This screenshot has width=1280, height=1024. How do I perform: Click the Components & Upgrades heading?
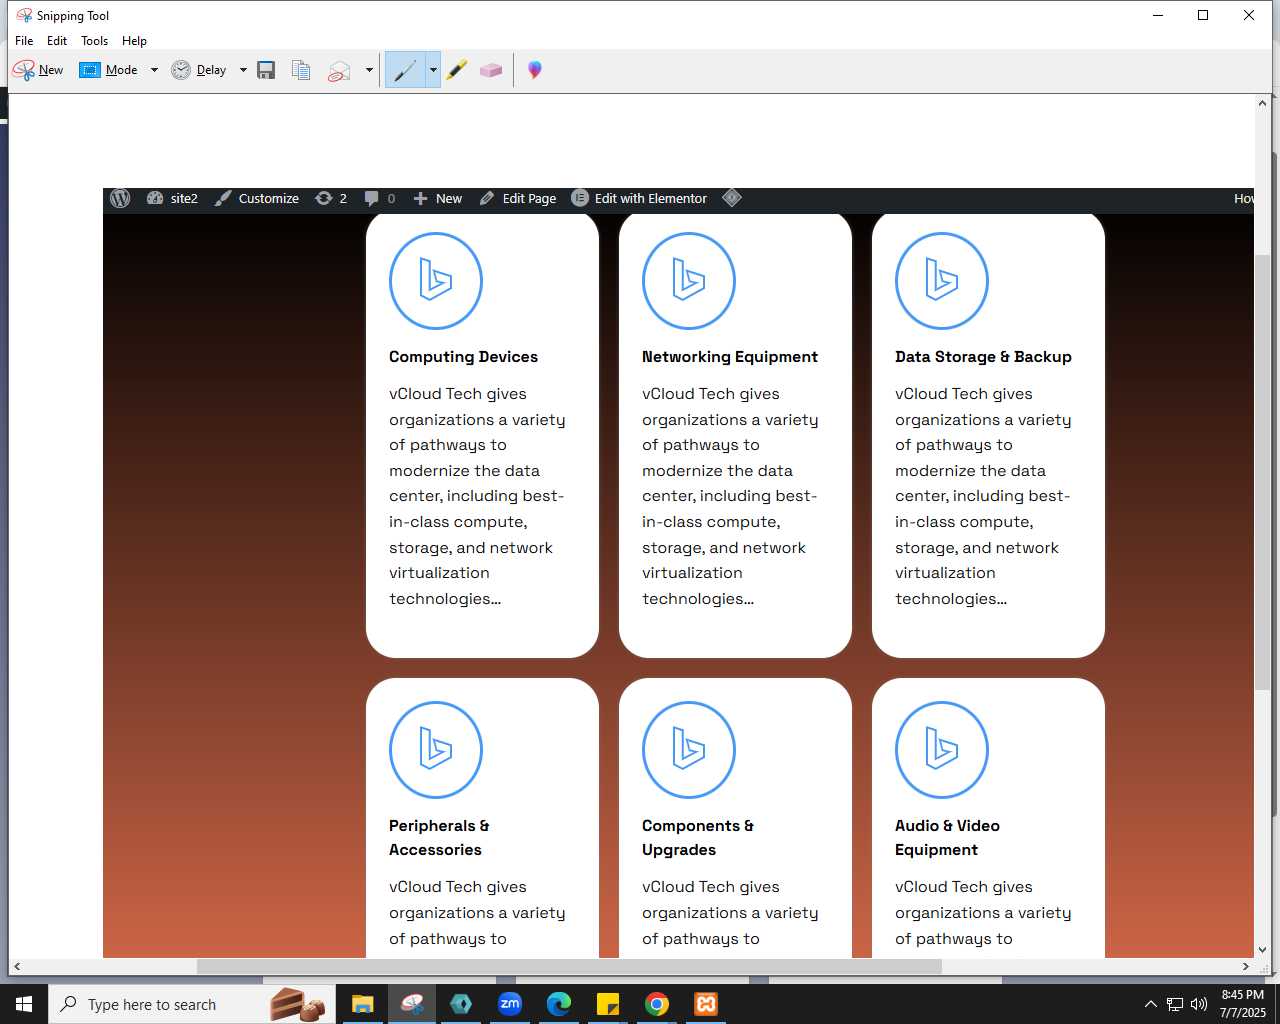click(x=698, y=838)
